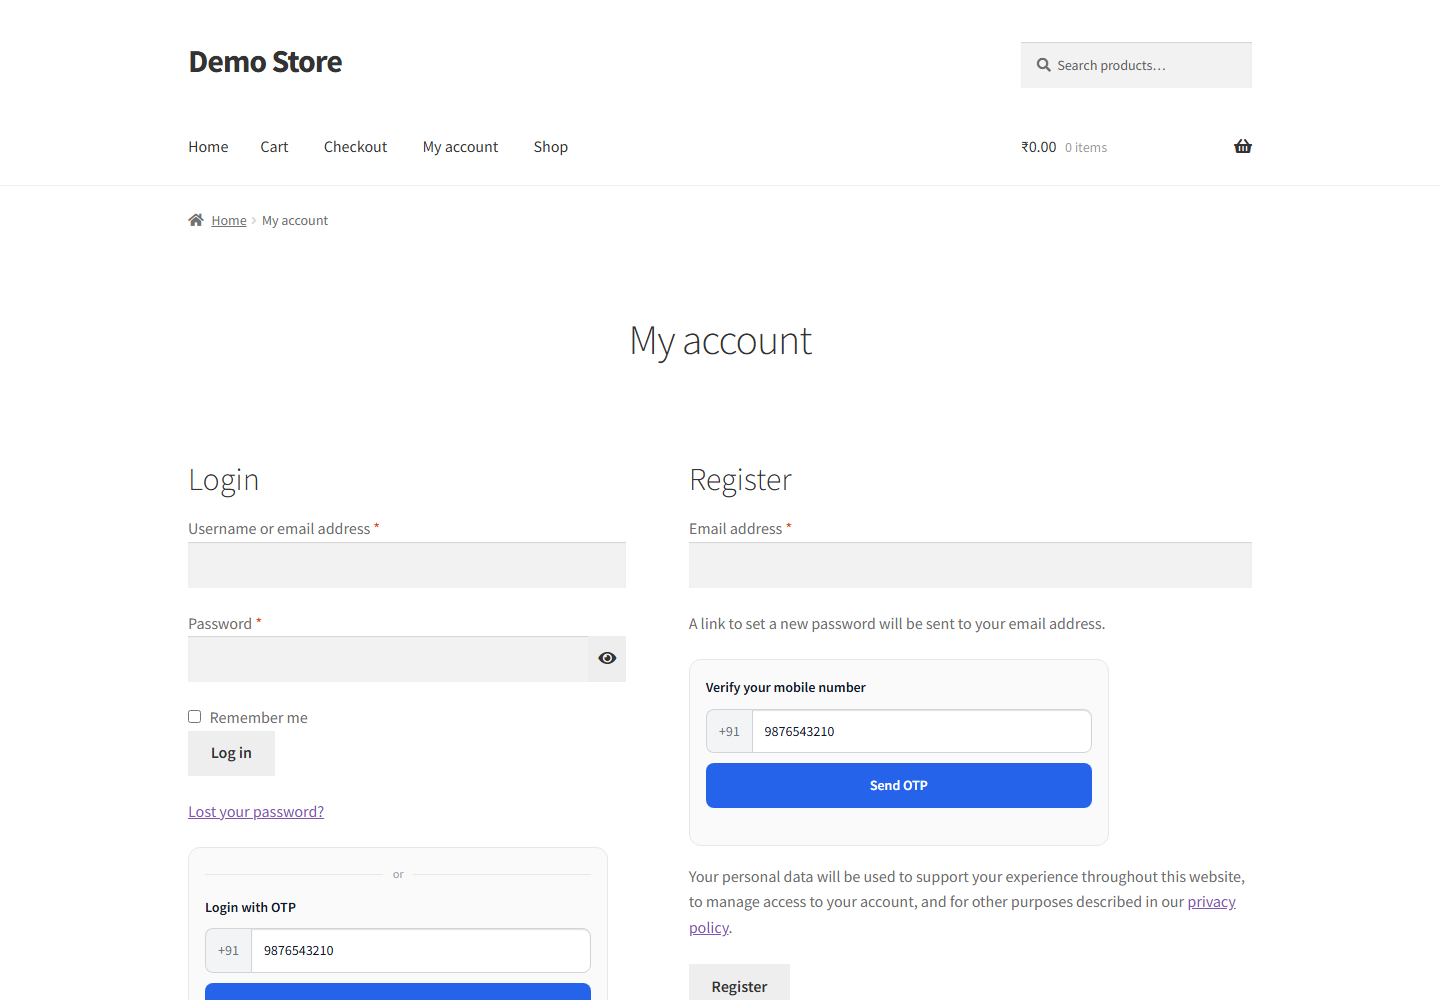
Task: Click the Log in button
Action: click(x=231, y=753)
